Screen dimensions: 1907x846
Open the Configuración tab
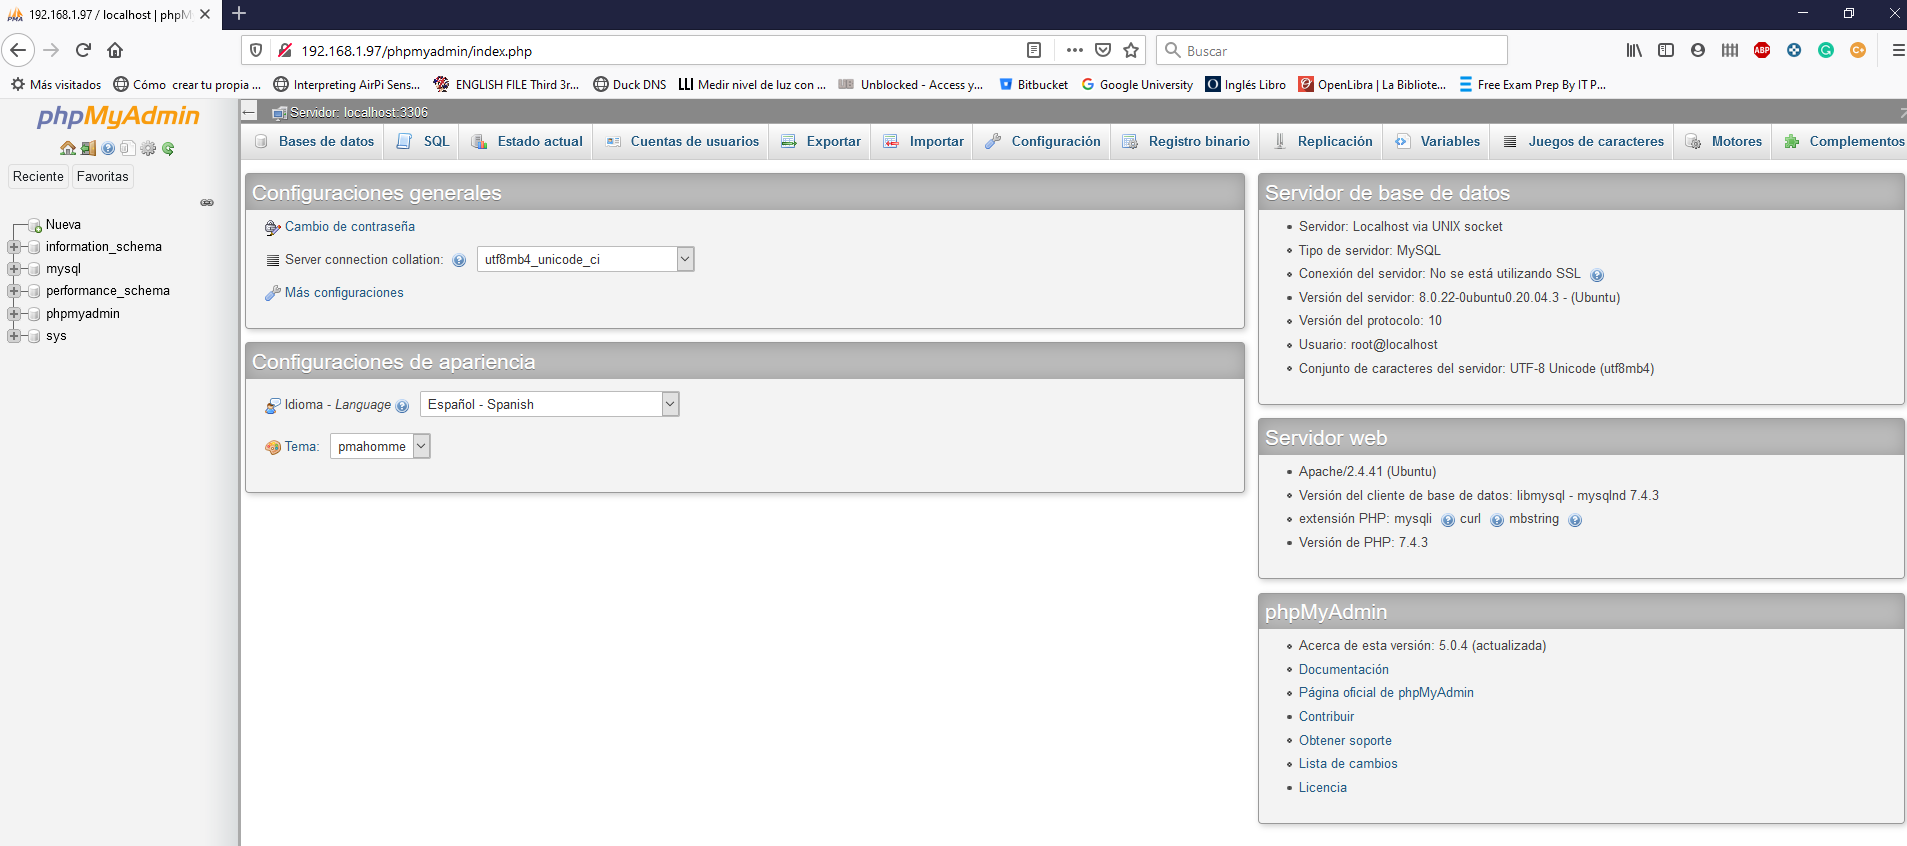1043,141
